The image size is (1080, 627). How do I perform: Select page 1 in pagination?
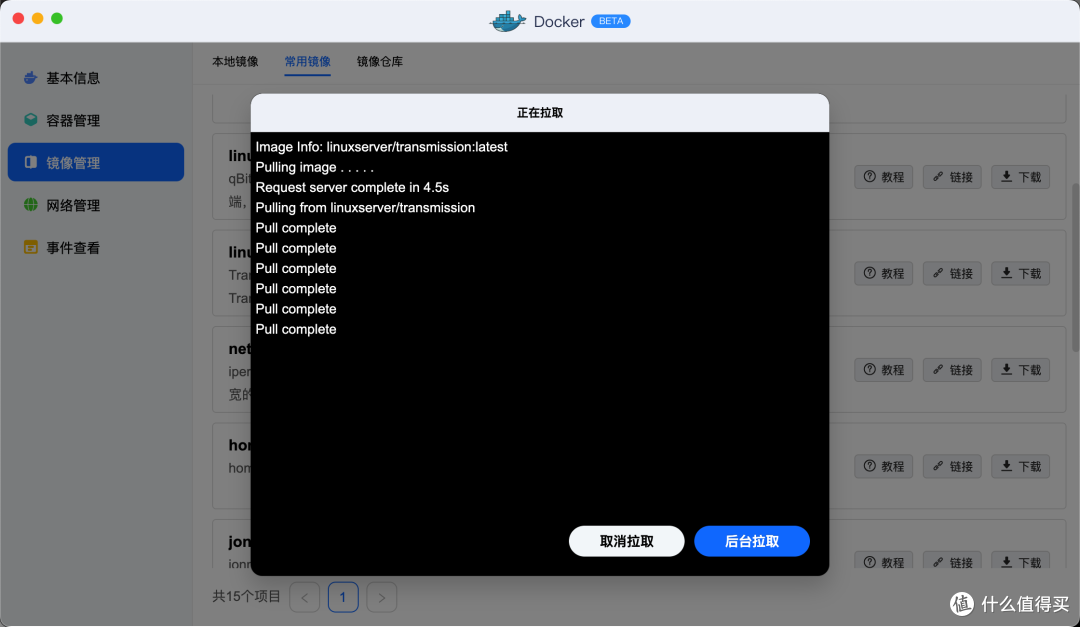point(343,597)
